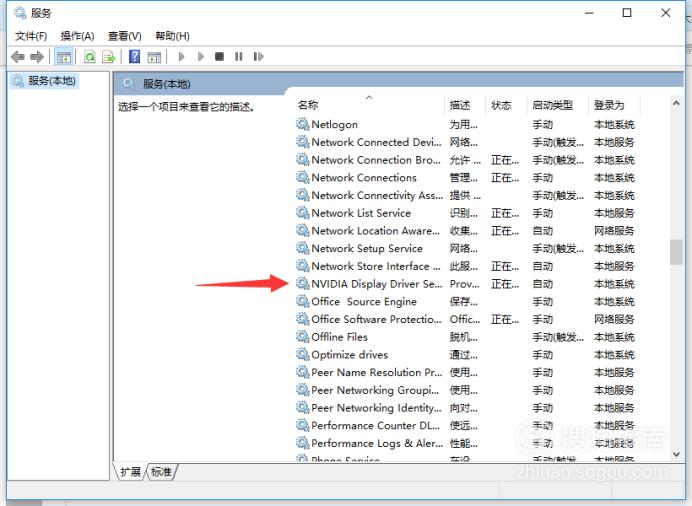The height and width of the screenshot is (506, 692).
Task: Click the scrollbar down arrow of the services list
Action: pos(676,454)
